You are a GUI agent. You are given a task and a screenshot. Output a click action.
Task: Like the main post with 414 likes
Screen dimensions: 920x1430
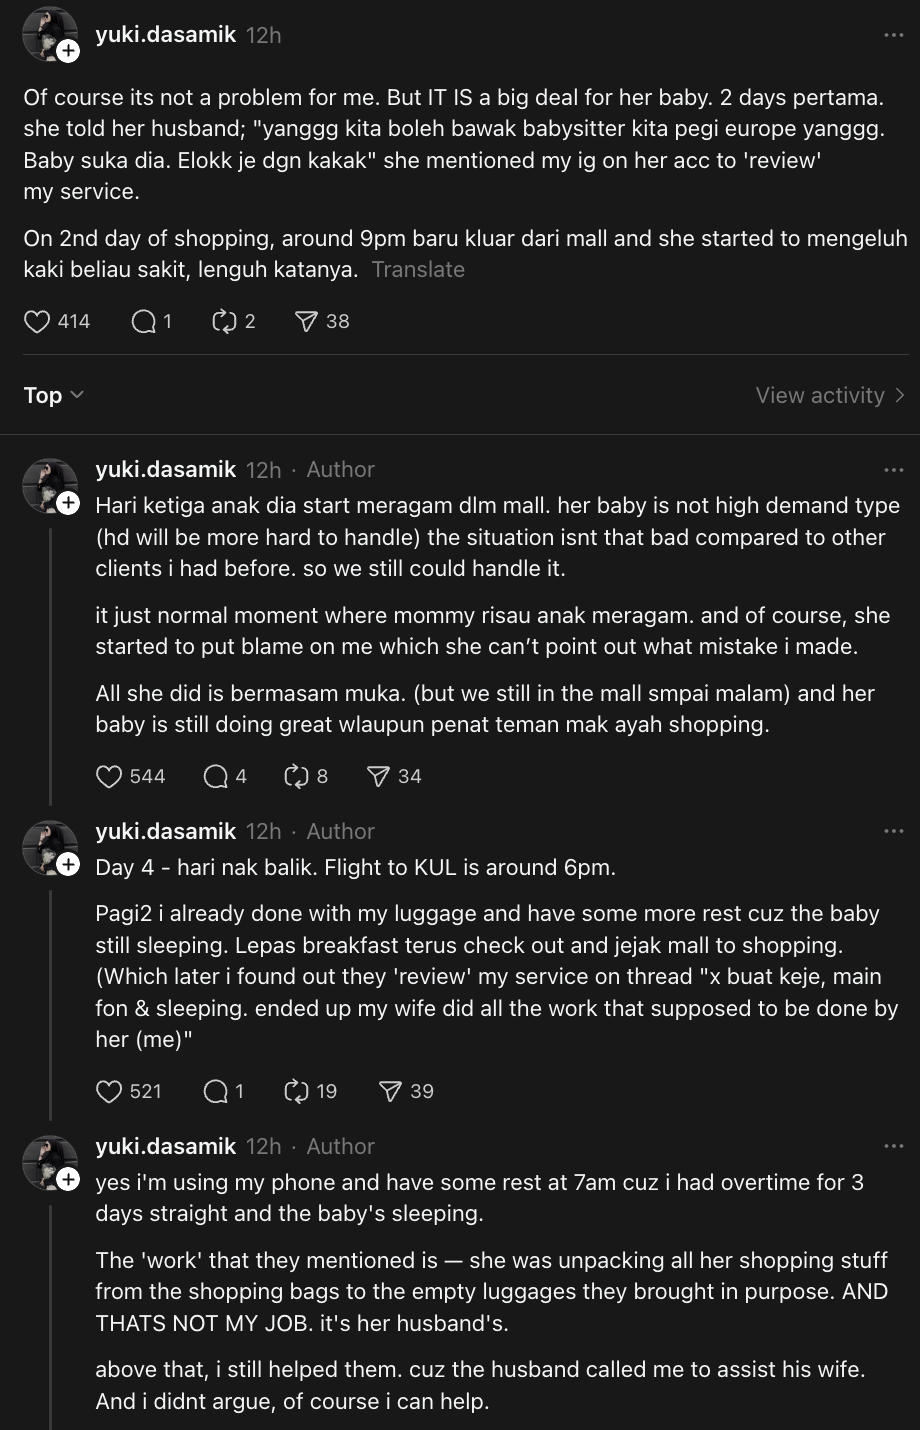pyautogui.click(x=37, y=321)
